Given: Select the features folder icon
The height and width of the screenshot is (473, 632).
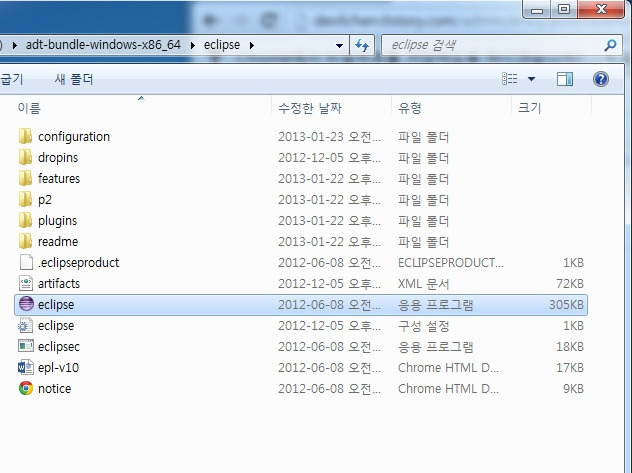Looking at the screenshot, I should point(25,178).
